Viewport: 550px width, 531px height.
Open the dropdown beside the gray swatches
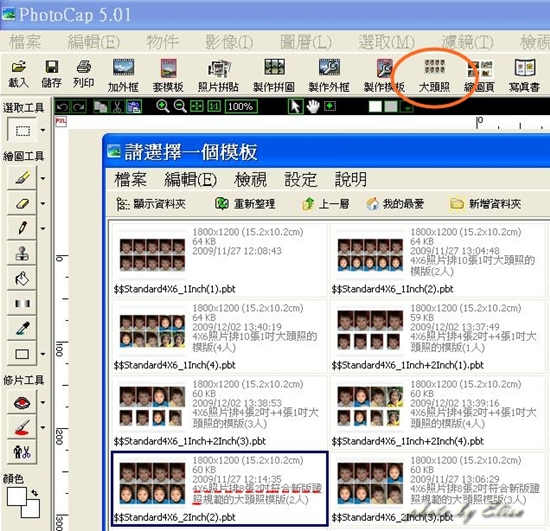[x=407, y=107]
